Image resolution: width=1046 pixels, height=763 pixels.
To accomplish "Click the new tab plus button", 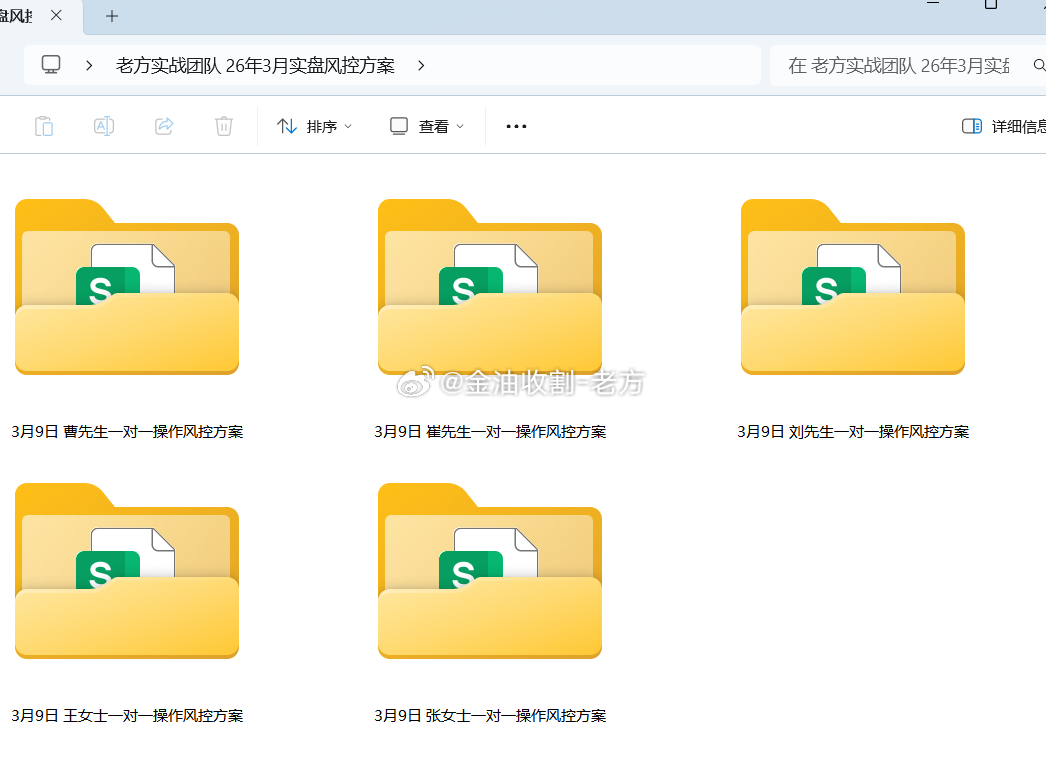I will point(111,16).
